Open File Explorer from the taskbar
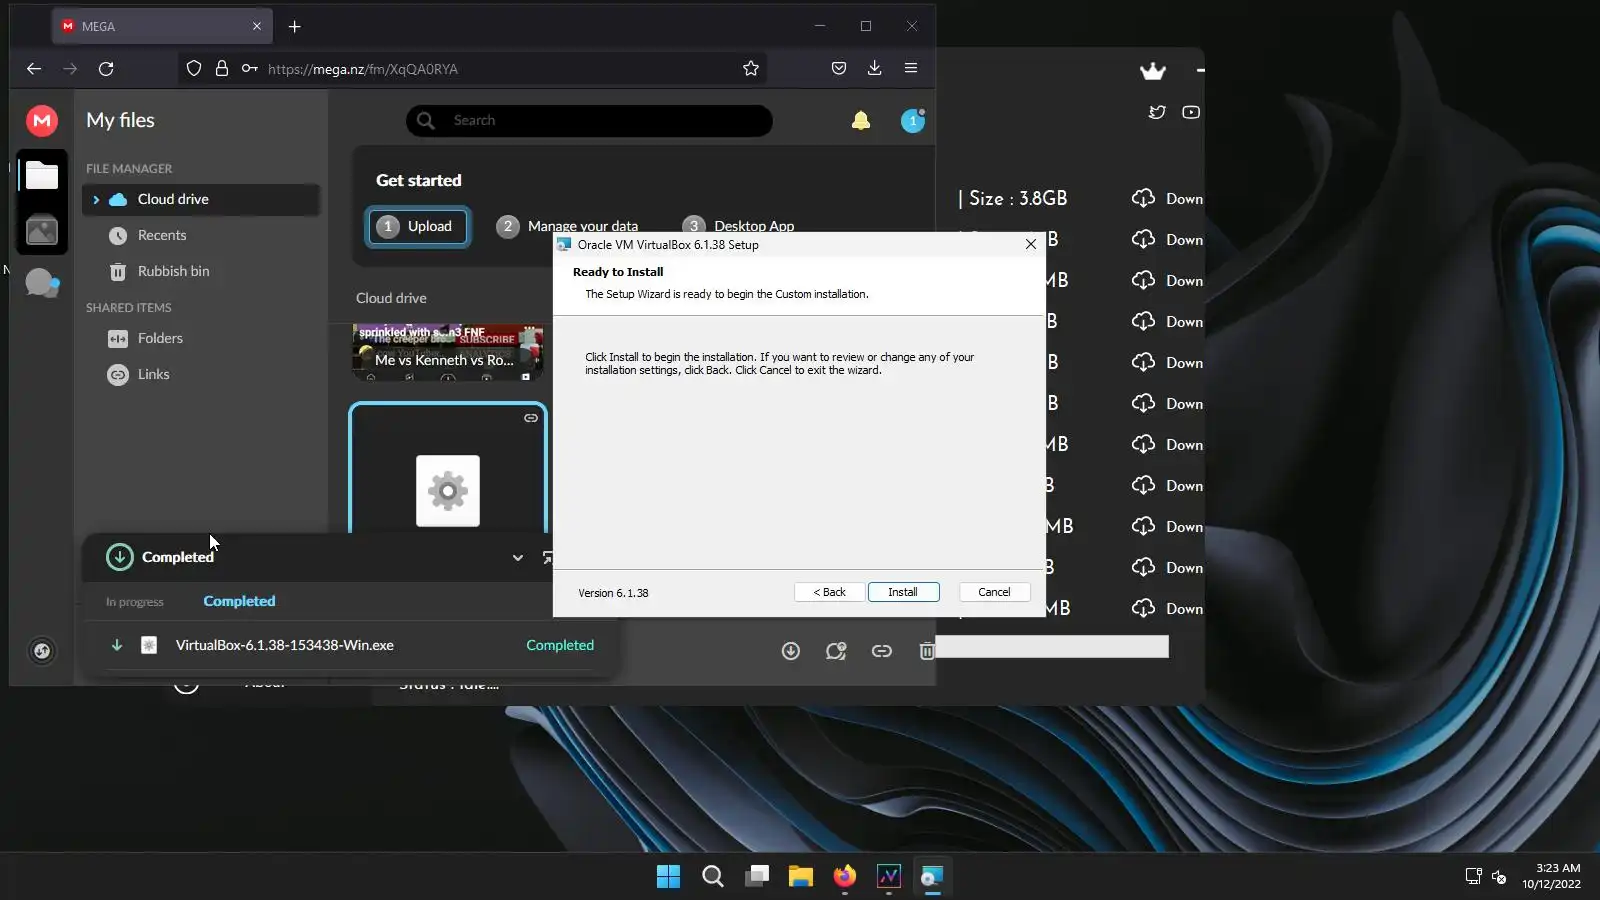 pyautogui.click(x=800, y=877)
